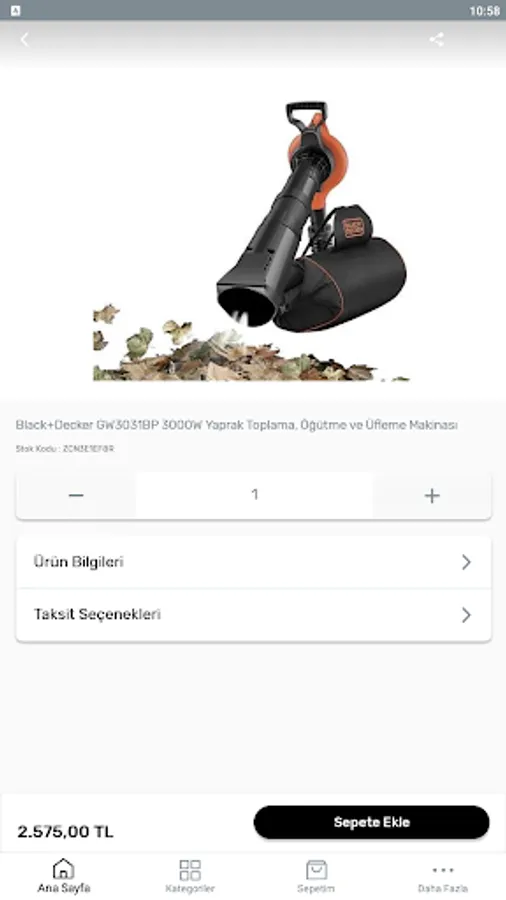Image resolution: width=506 pixels, height=900 pixels.
Task: Tap the status bar notification icon
Action: 15,10
